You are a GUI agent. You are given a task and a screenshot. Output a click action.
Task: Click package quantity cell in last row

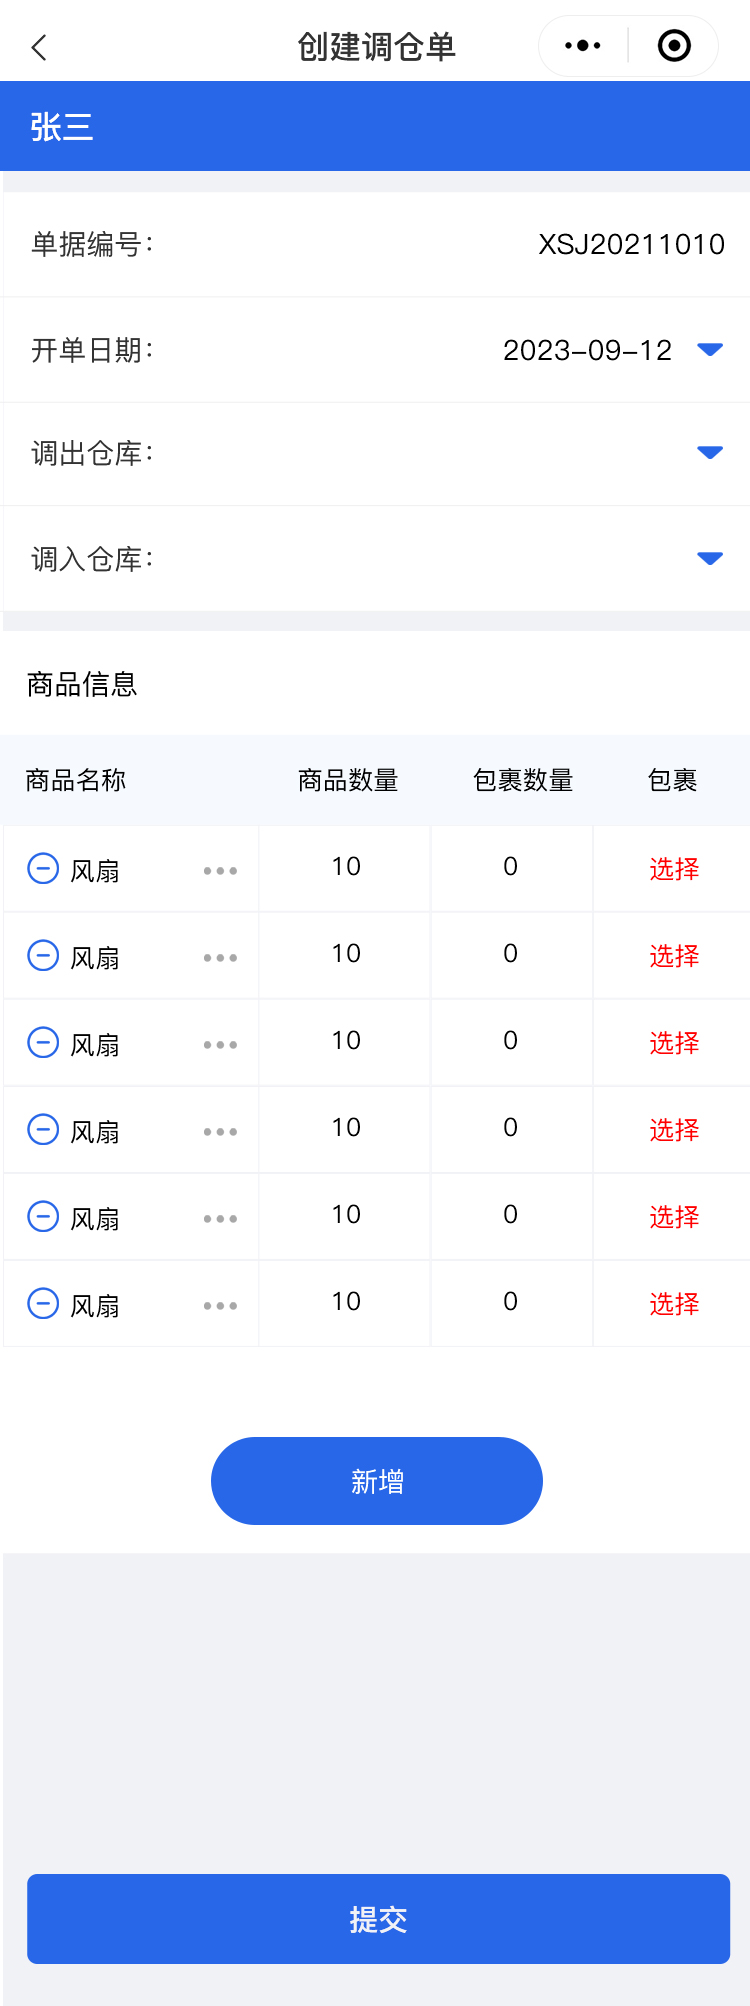[511, 1302]
